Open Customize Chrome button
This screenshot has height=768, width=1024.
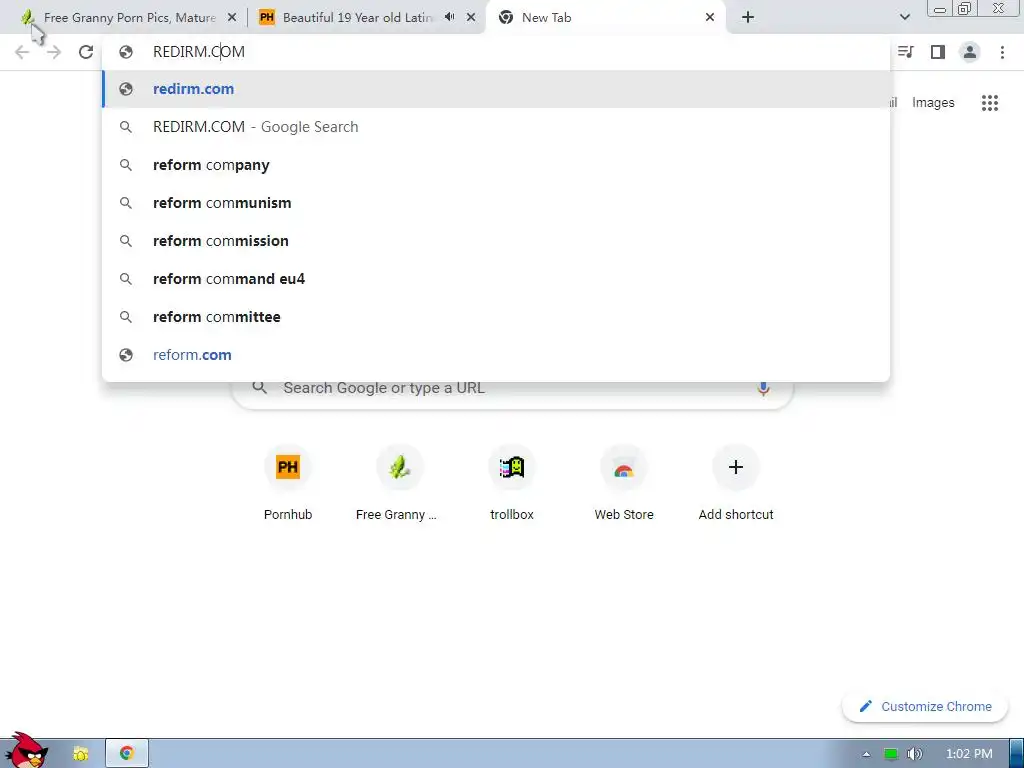925,707
